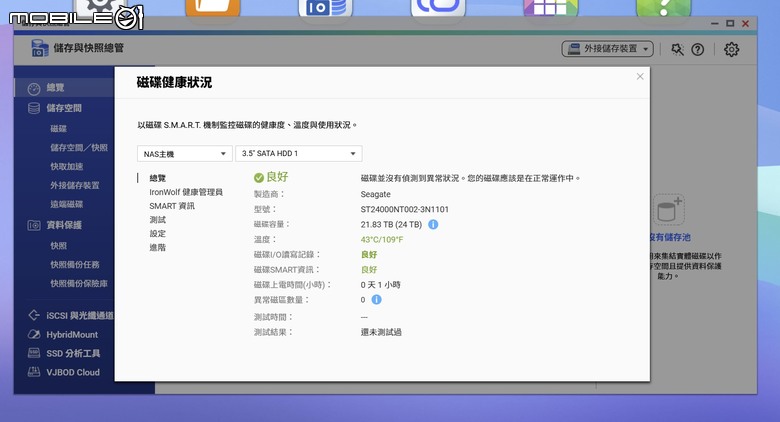This screenshot has height=422, width=780.
Task: Open the colorful grid App Center desktop icon
Action: click(x=551, y=8)
